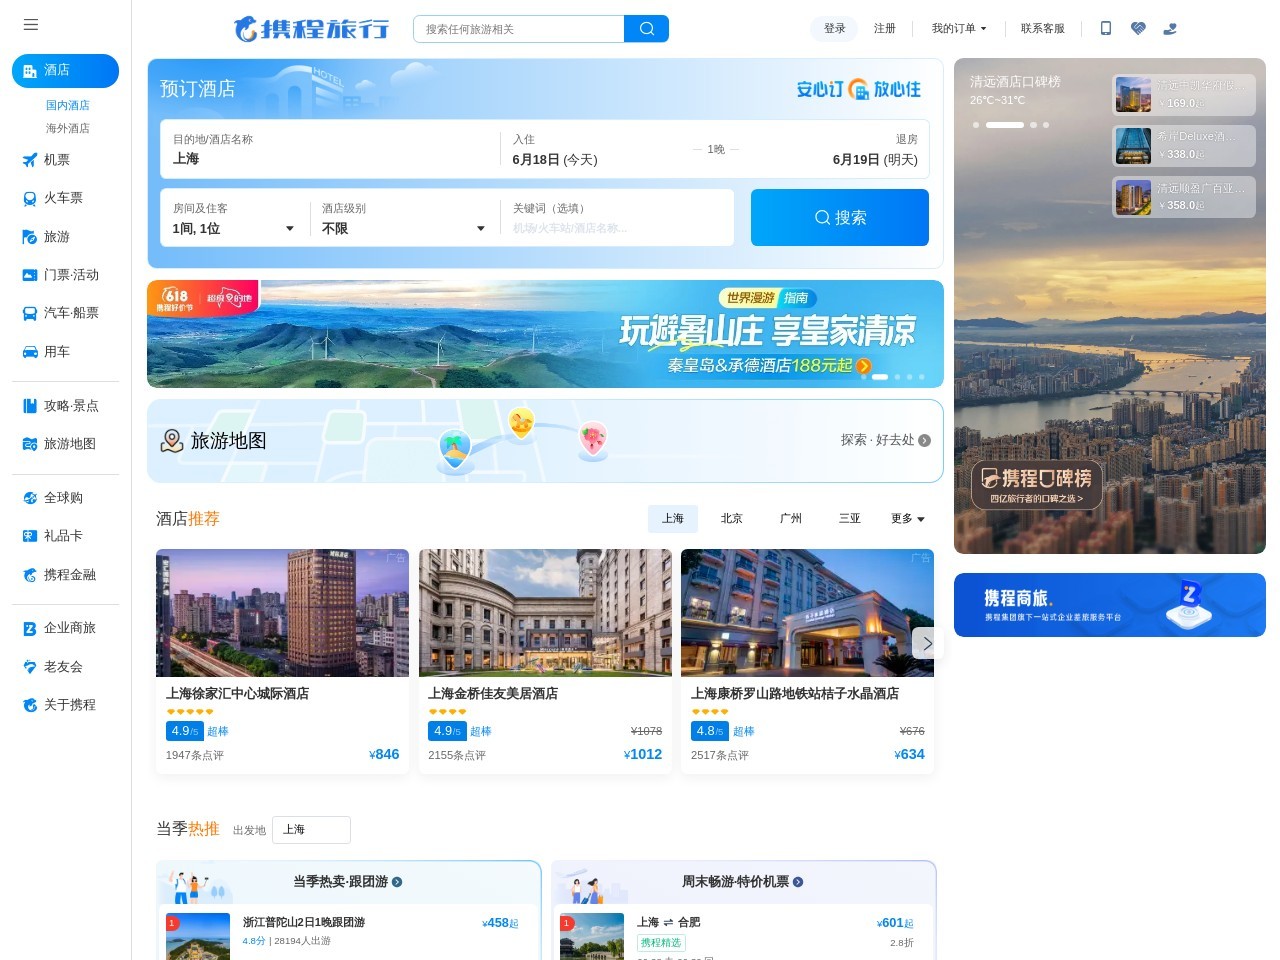Click the 注册 register link

click(885, 29)
